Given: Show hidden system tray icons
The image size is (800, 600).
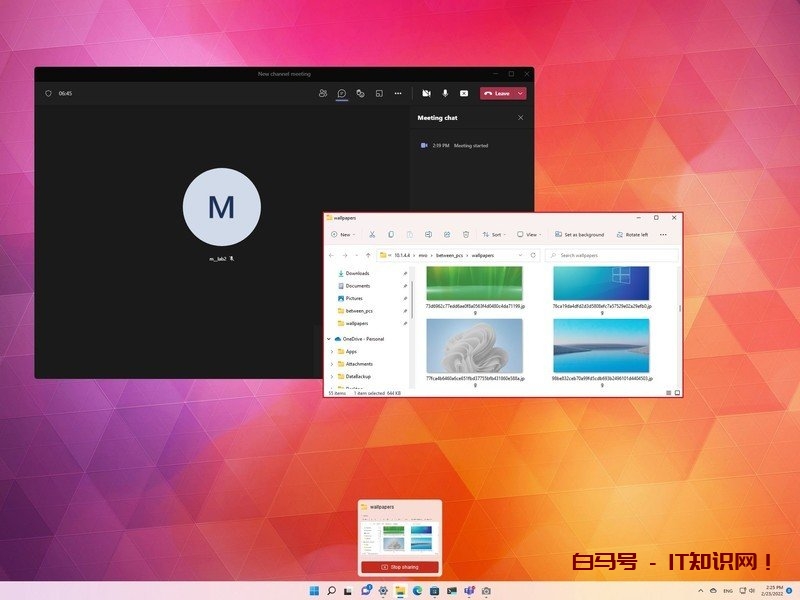Looking at the screenshot, I should pyautogui.click(x=701, y=591).
